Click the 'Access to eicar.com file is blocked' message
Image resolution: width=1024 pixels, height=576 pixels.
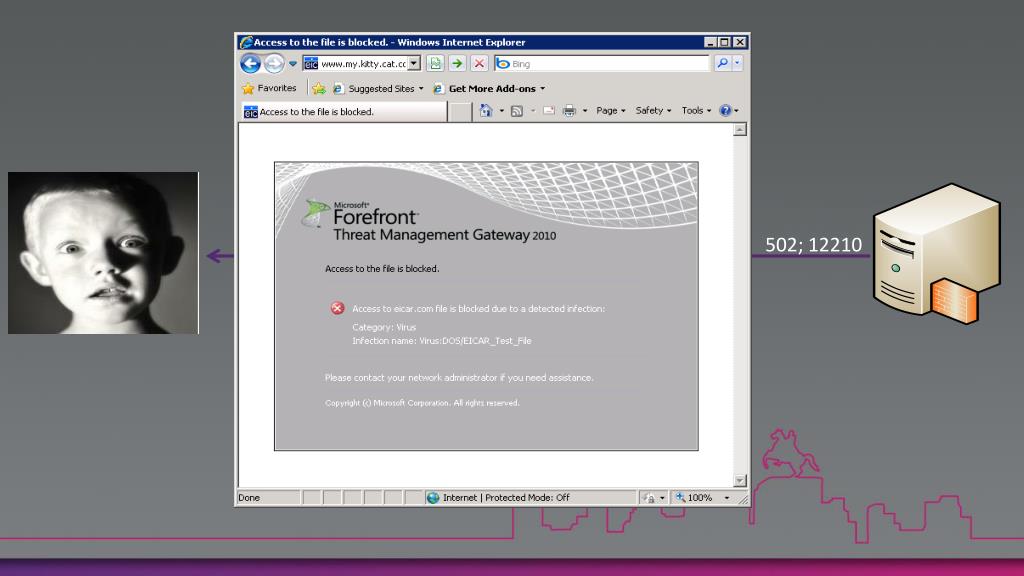[479, 309]
